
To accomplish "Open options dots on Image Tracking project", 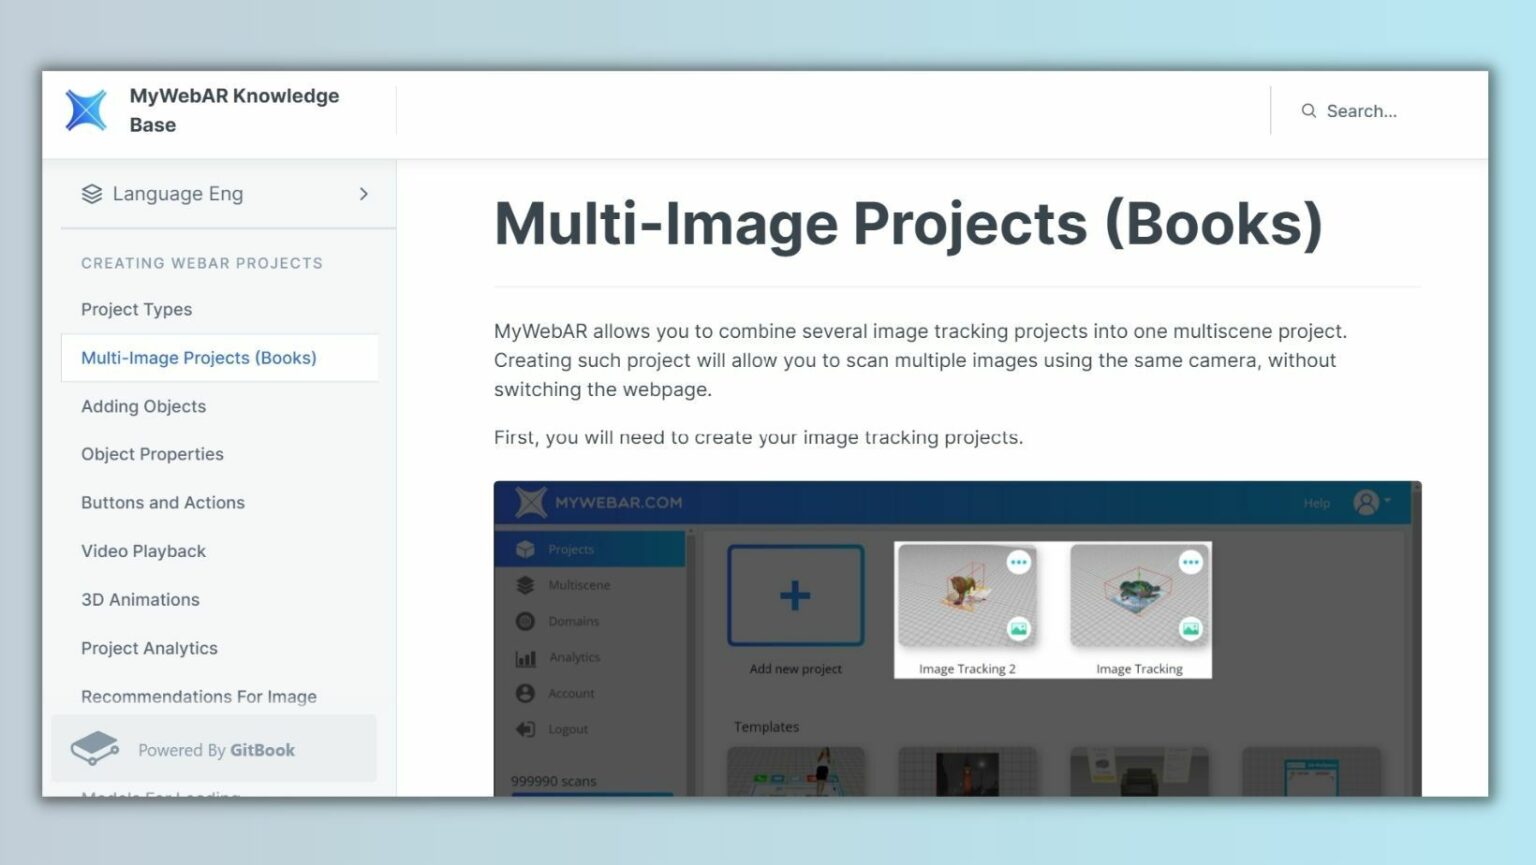I will (1190, 562).
